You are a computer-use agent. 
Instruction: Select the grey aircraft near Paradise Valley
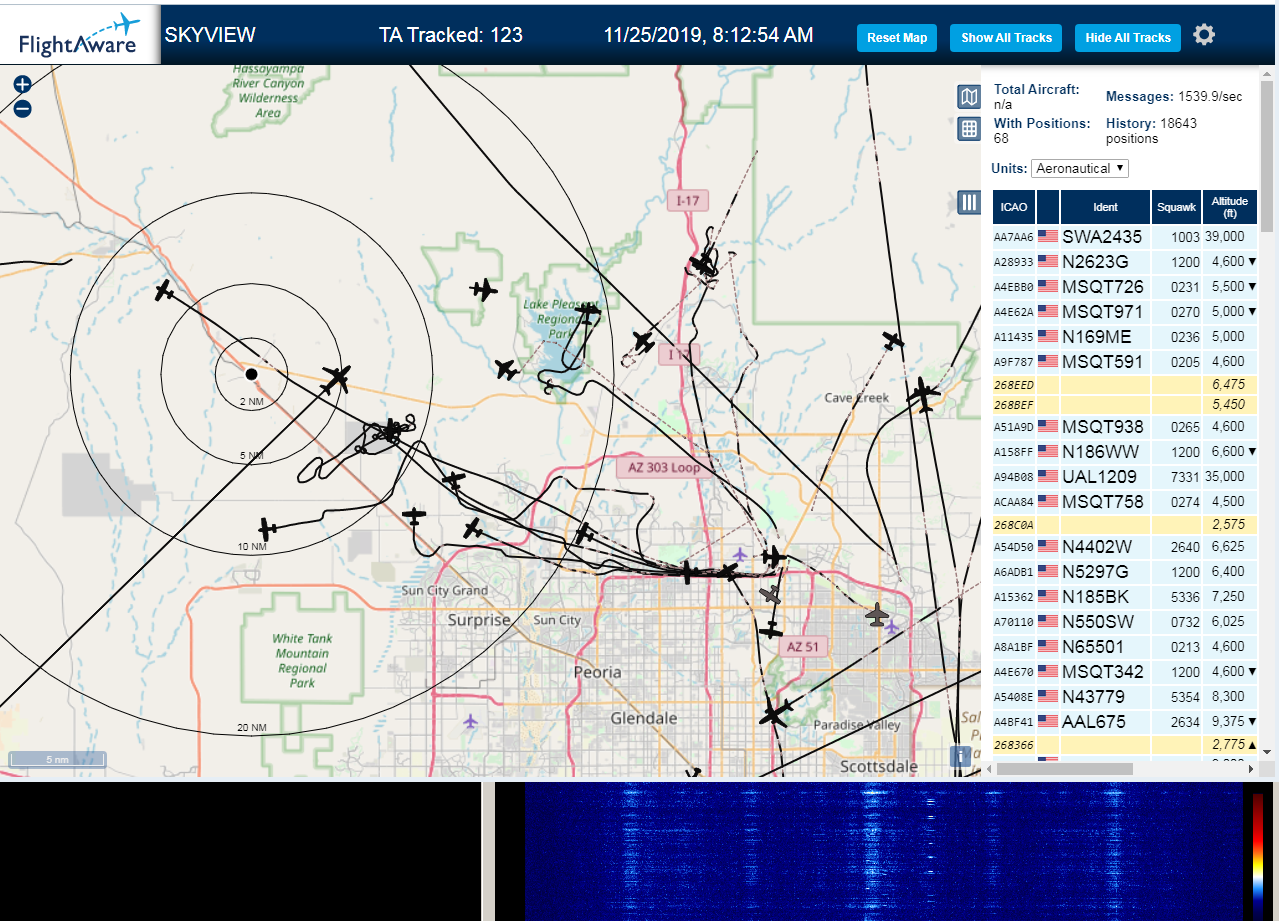(x=877, y=614)
